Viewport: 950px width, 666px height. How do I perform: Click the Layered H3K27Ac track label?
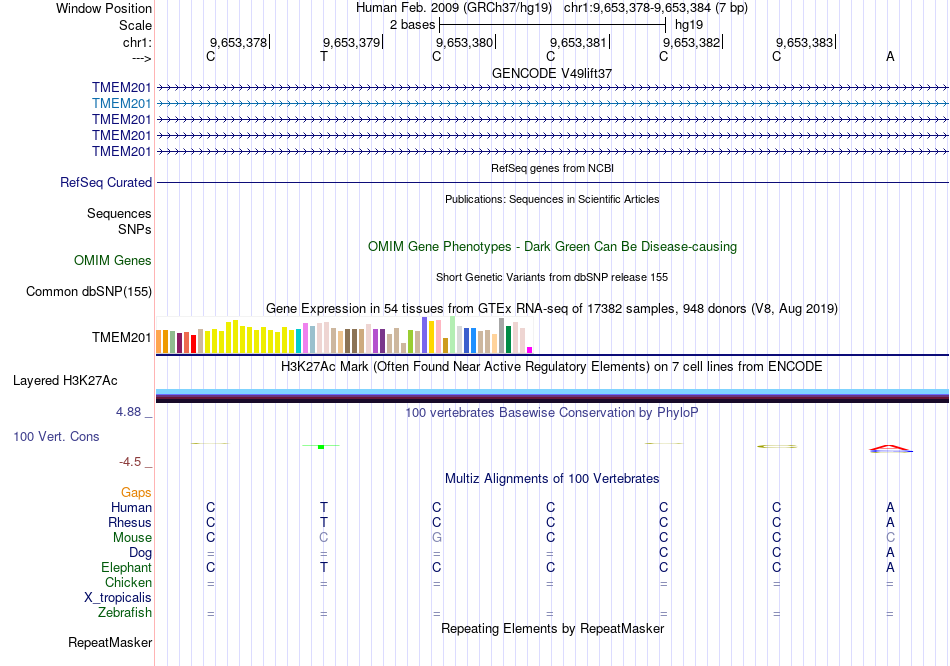tap(65, 381)
